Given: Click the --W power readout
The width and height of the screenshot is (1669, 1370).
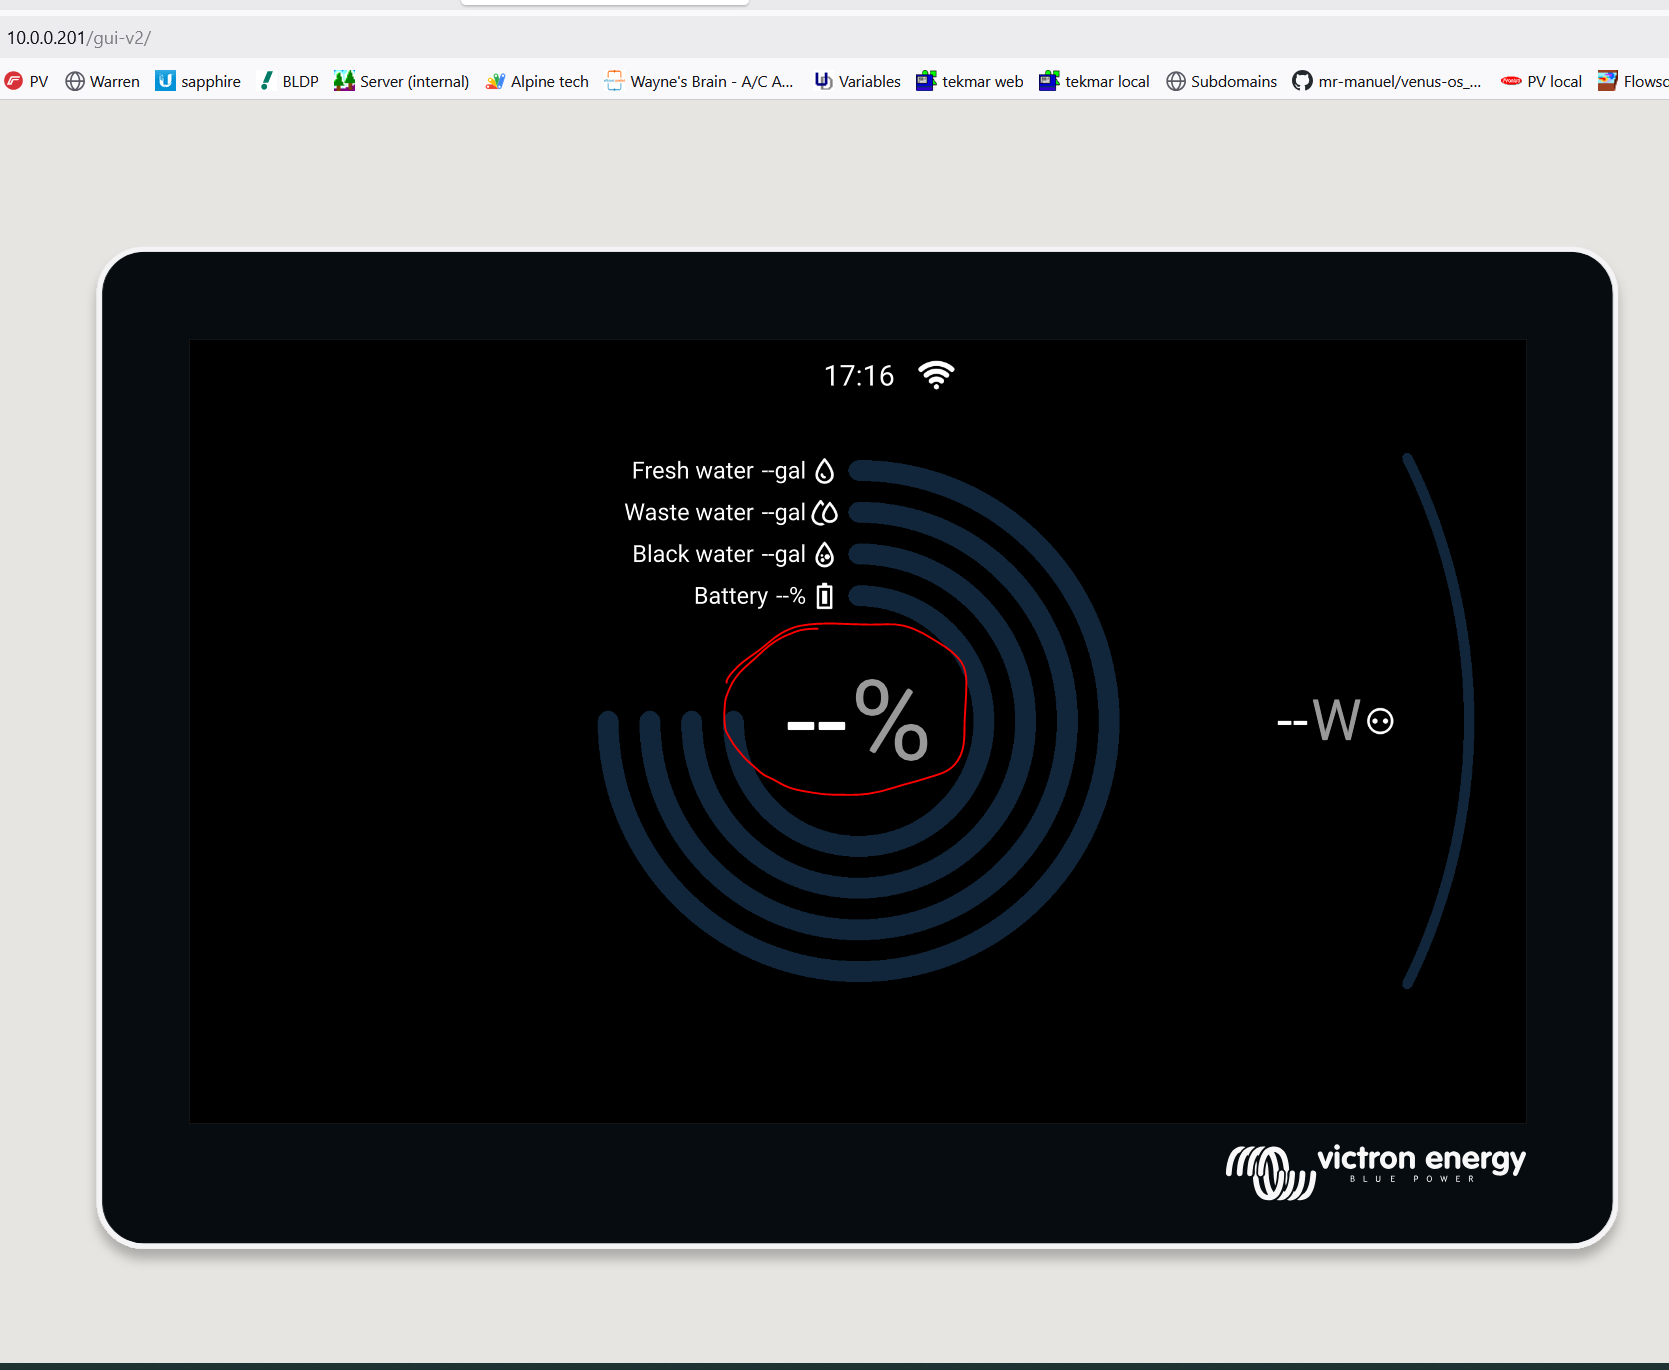Looking at the screenshot, I should tap(1319, 720).
